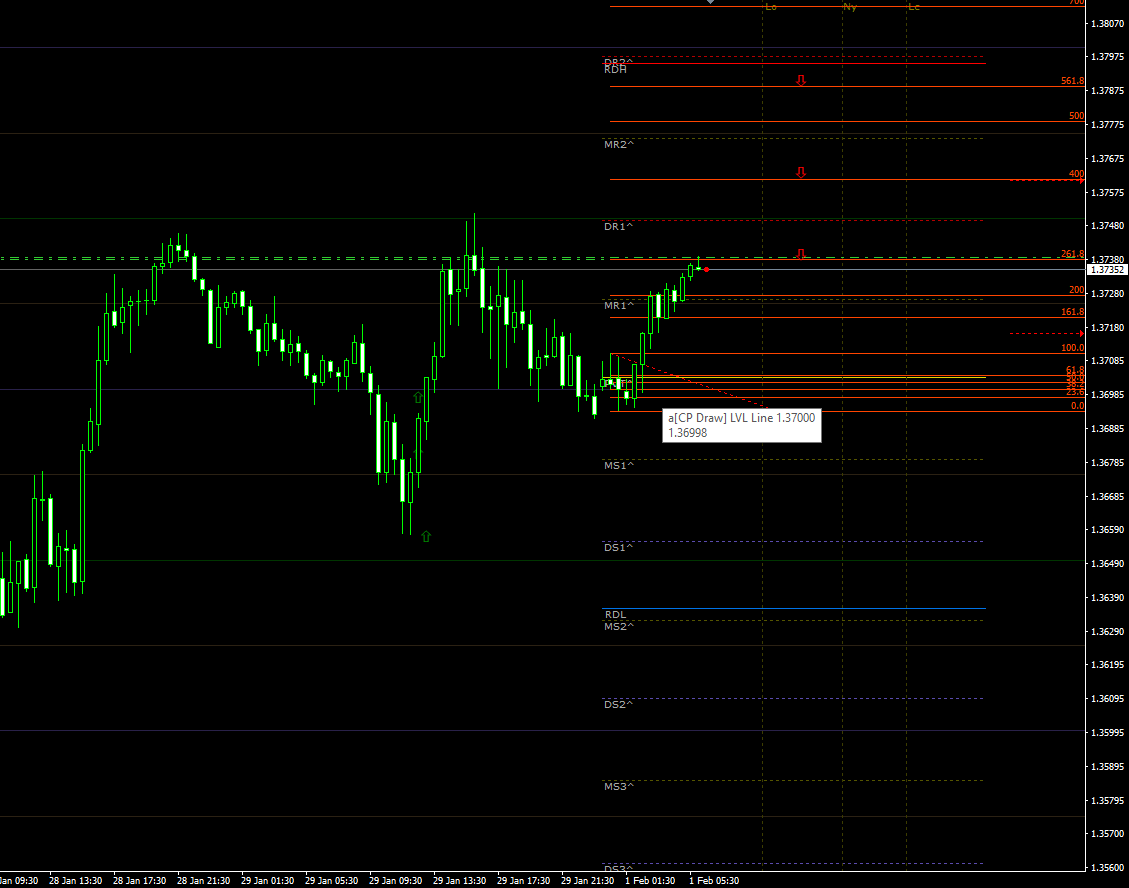The image size is (1129, 888).
Task: Click the red down arrow on the 400 line
Action: pos(801,173)
